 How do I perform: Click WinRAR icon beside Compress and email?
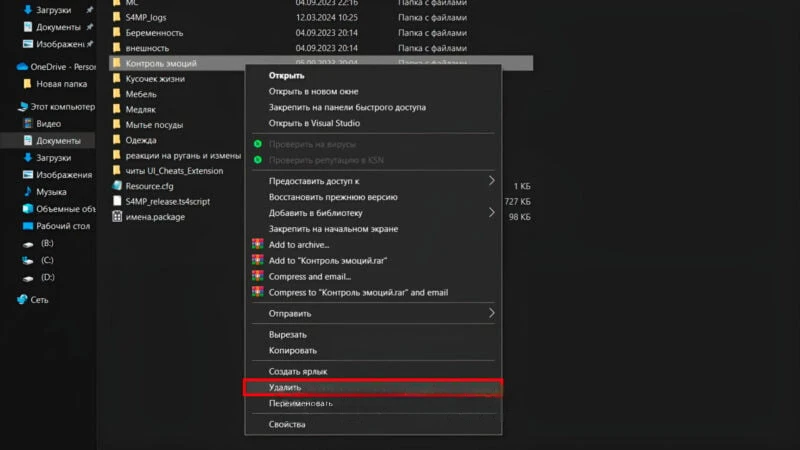point(258,276)
